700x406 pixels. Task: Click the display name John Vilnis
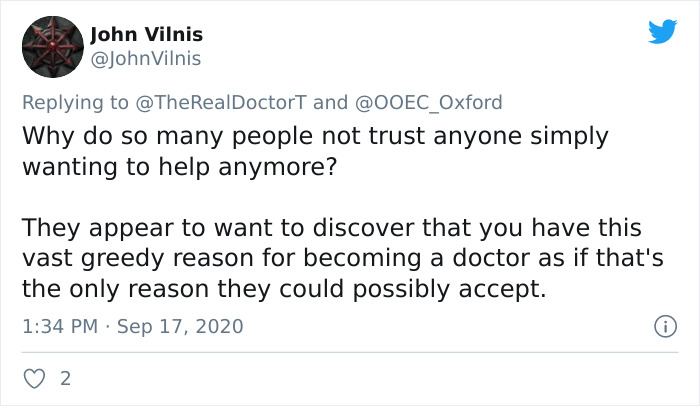tap(146, 34)
